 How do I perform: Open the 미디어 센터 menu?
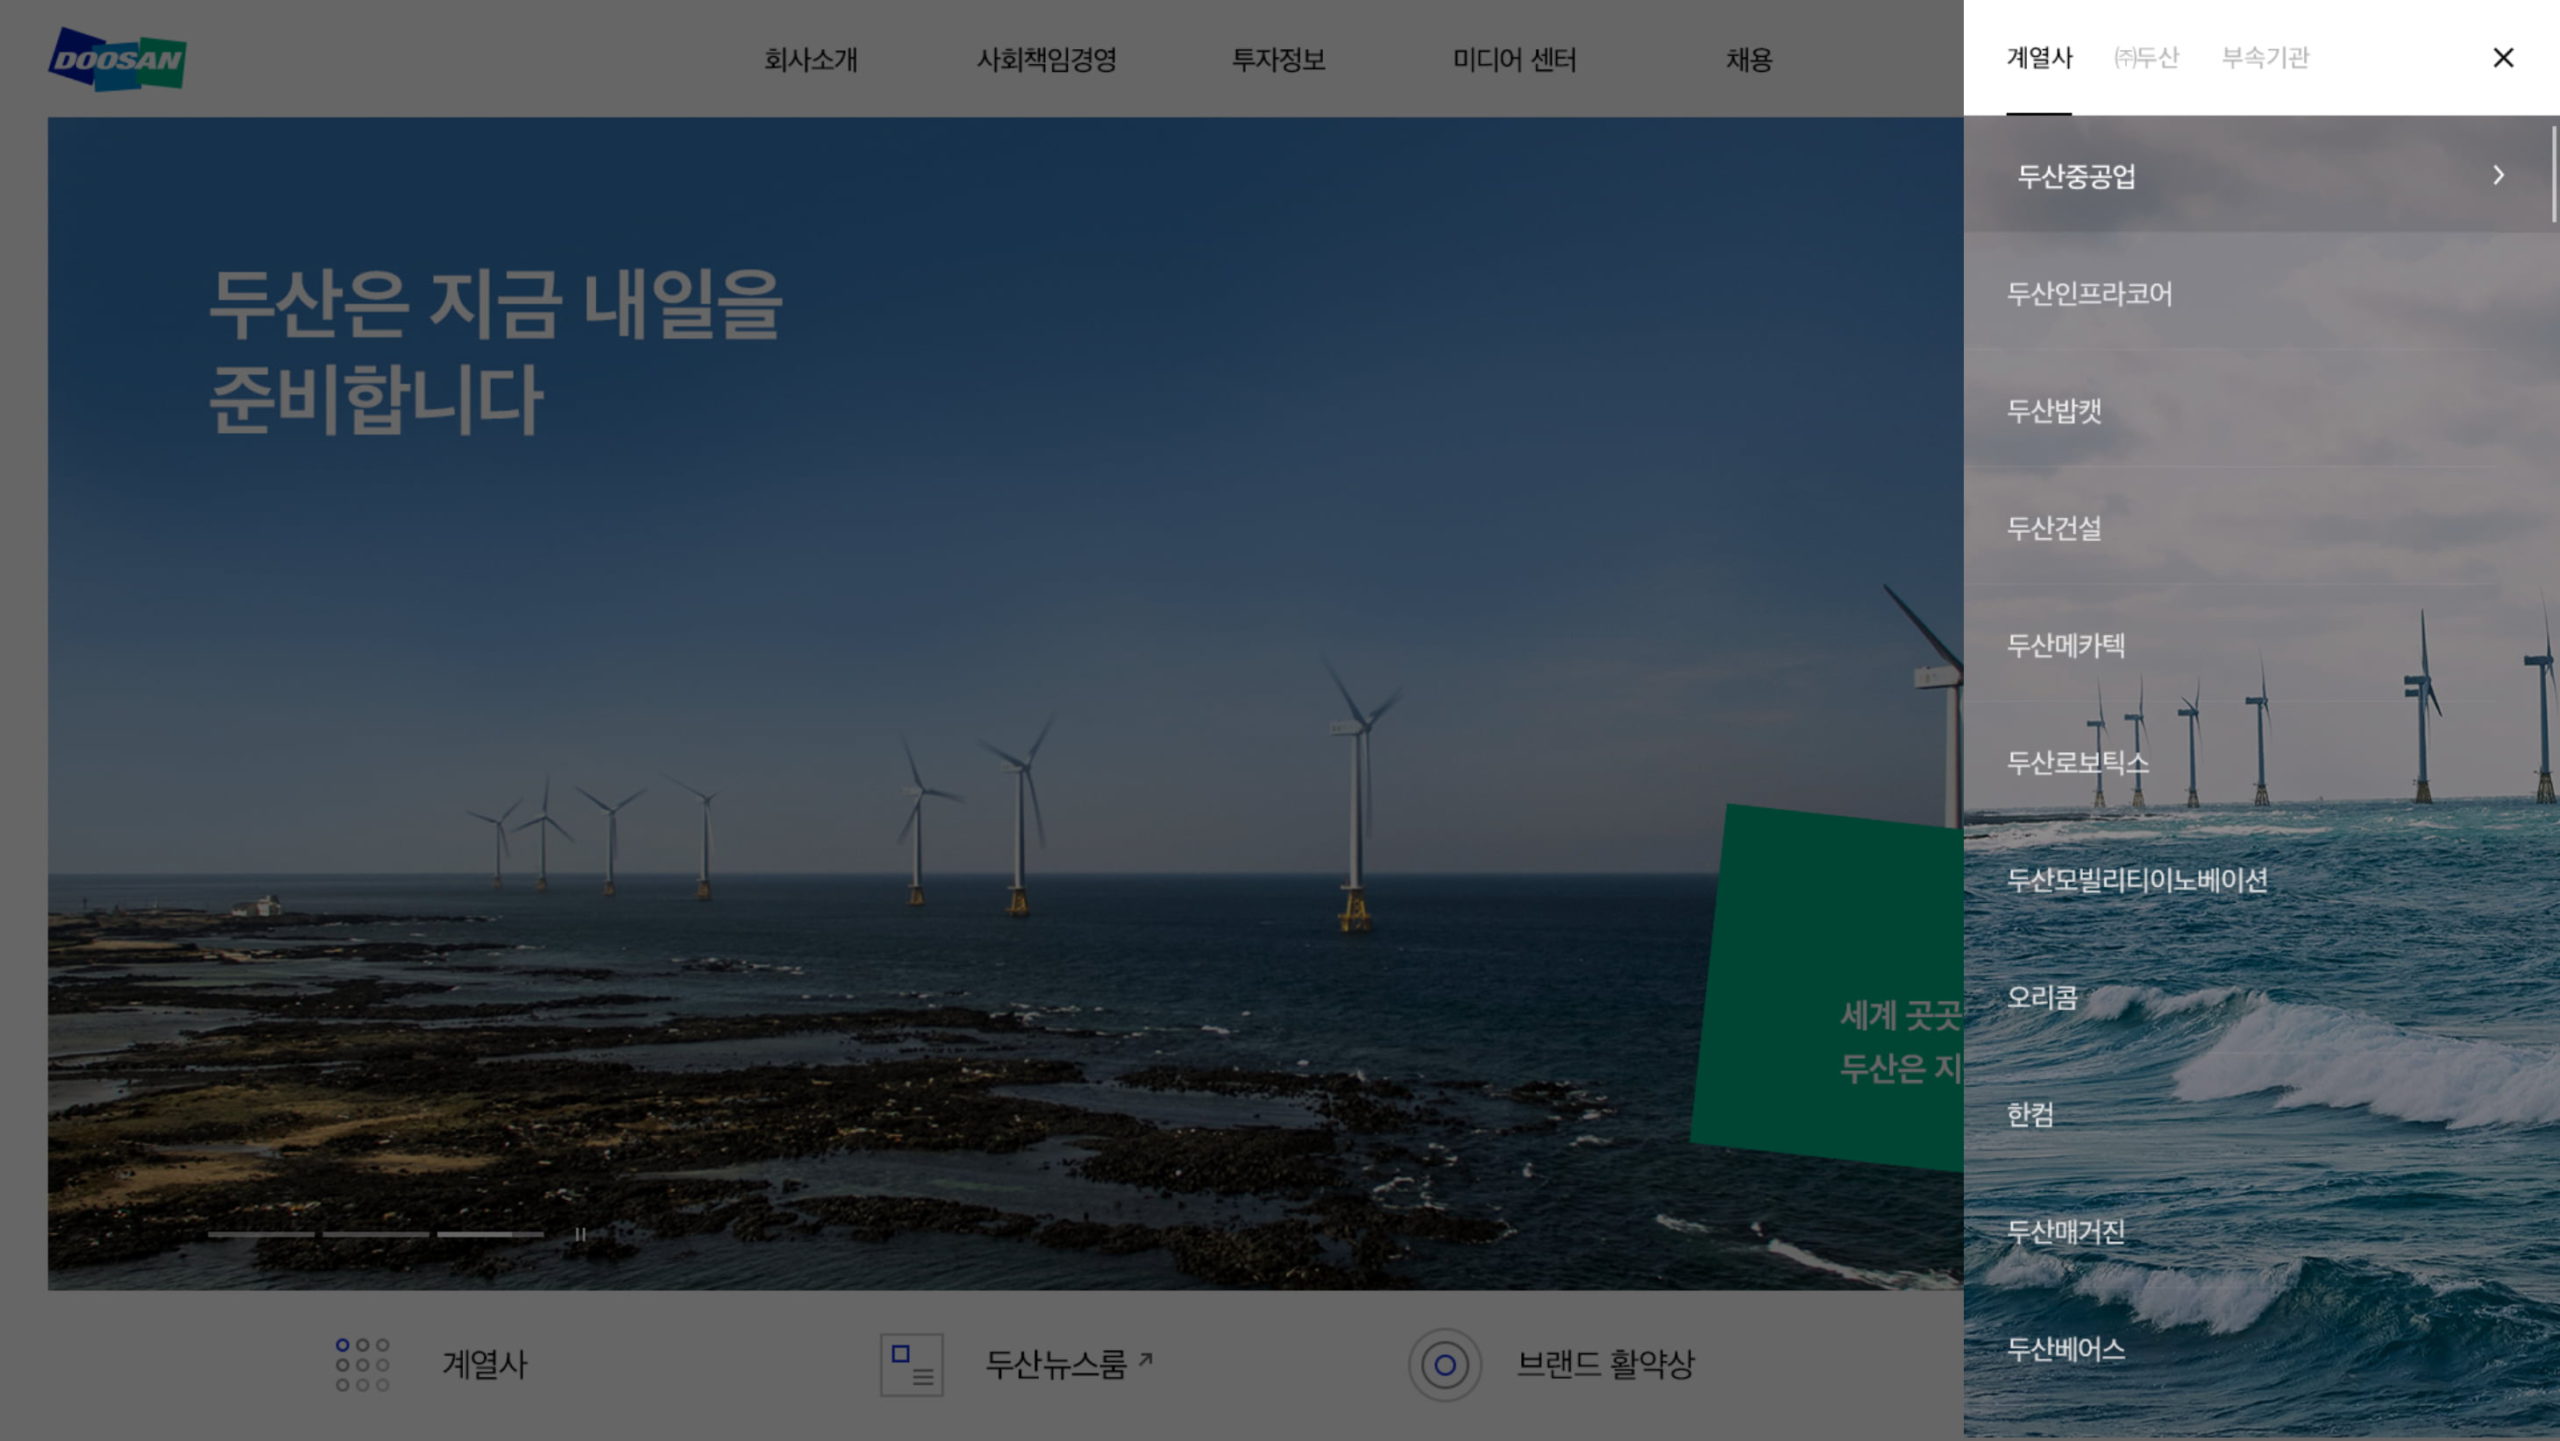[1514, 60]
